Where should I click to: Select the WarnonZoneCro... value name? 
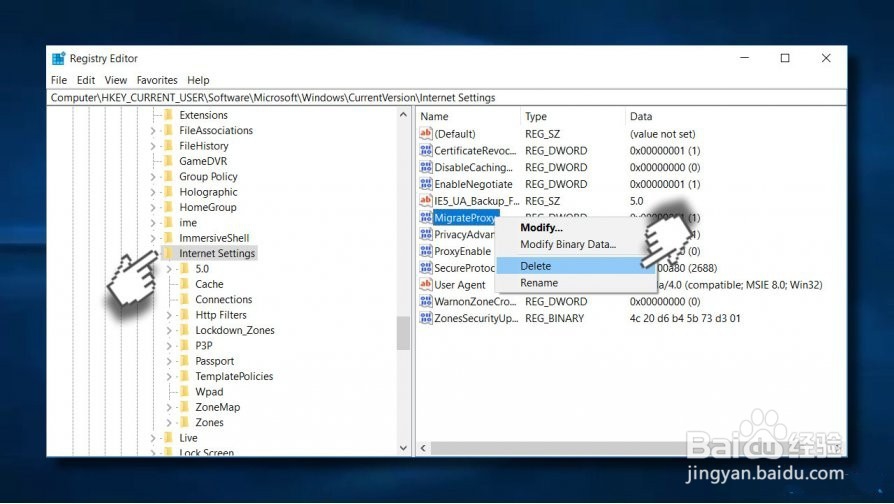click(475, 301)
